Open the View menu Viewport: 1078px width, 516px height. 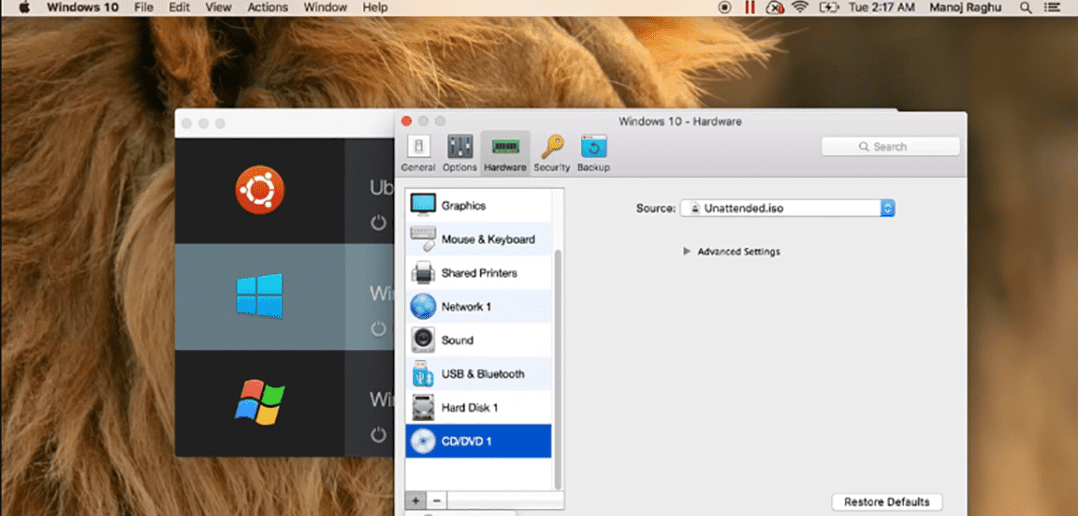[x=218, y=8]
